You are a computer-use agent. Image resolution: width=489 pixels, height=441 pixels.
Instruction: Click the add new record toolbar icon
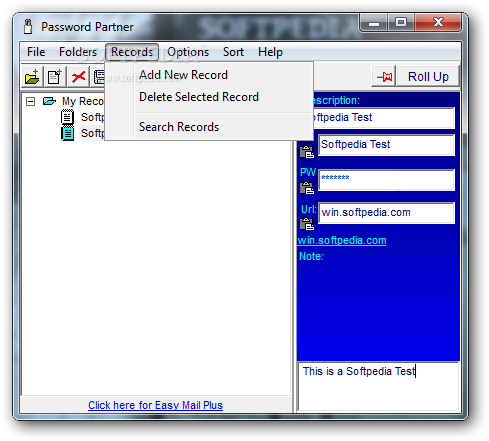tap(55, 77)
